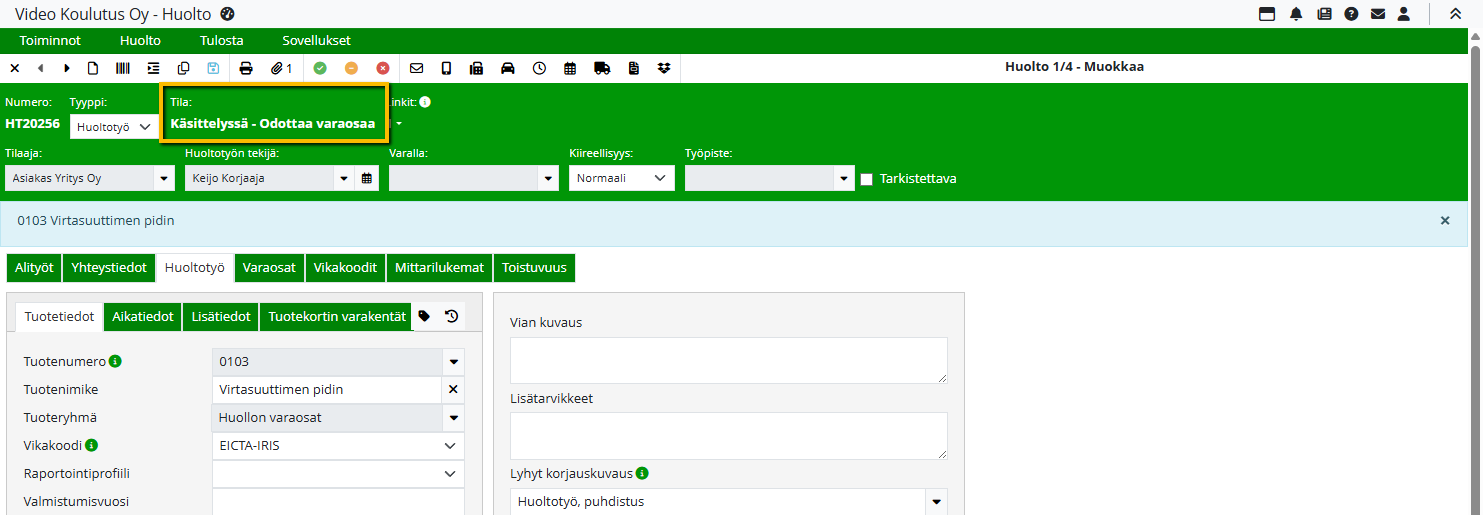Switch to the Varaosat tab
1483x515 pixels.
269,268
